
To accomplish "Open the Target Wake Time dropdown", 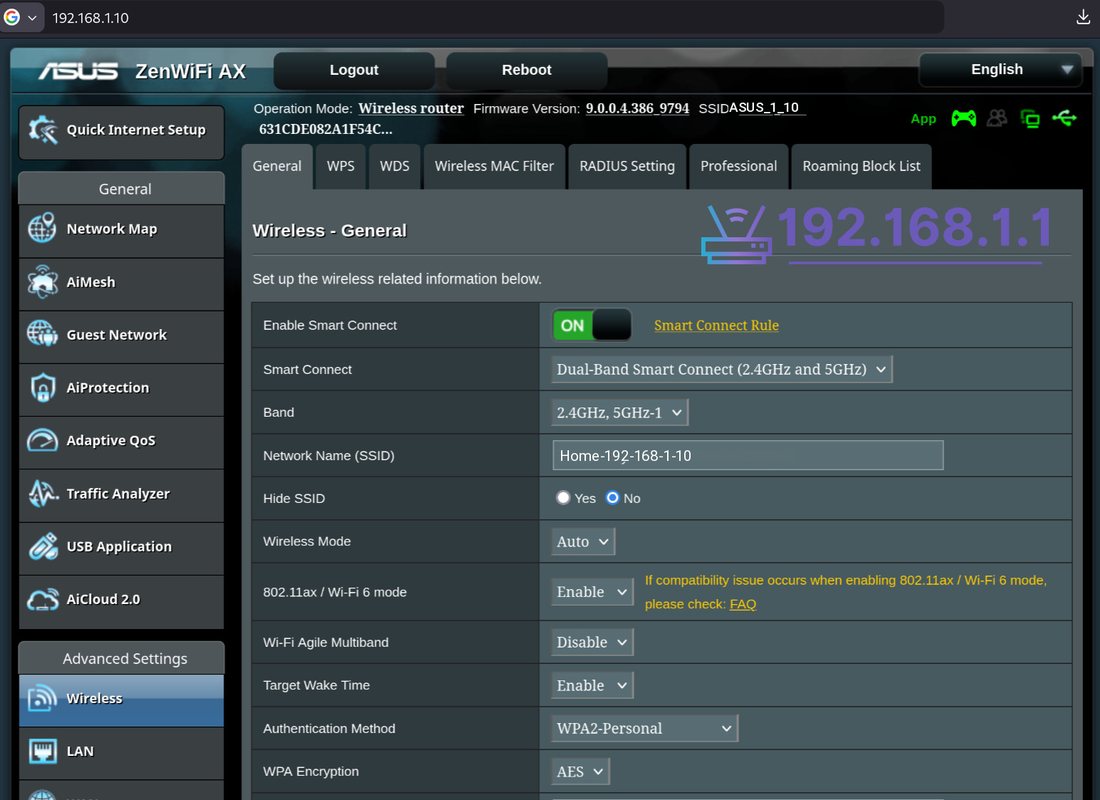I will coord(592,685).
